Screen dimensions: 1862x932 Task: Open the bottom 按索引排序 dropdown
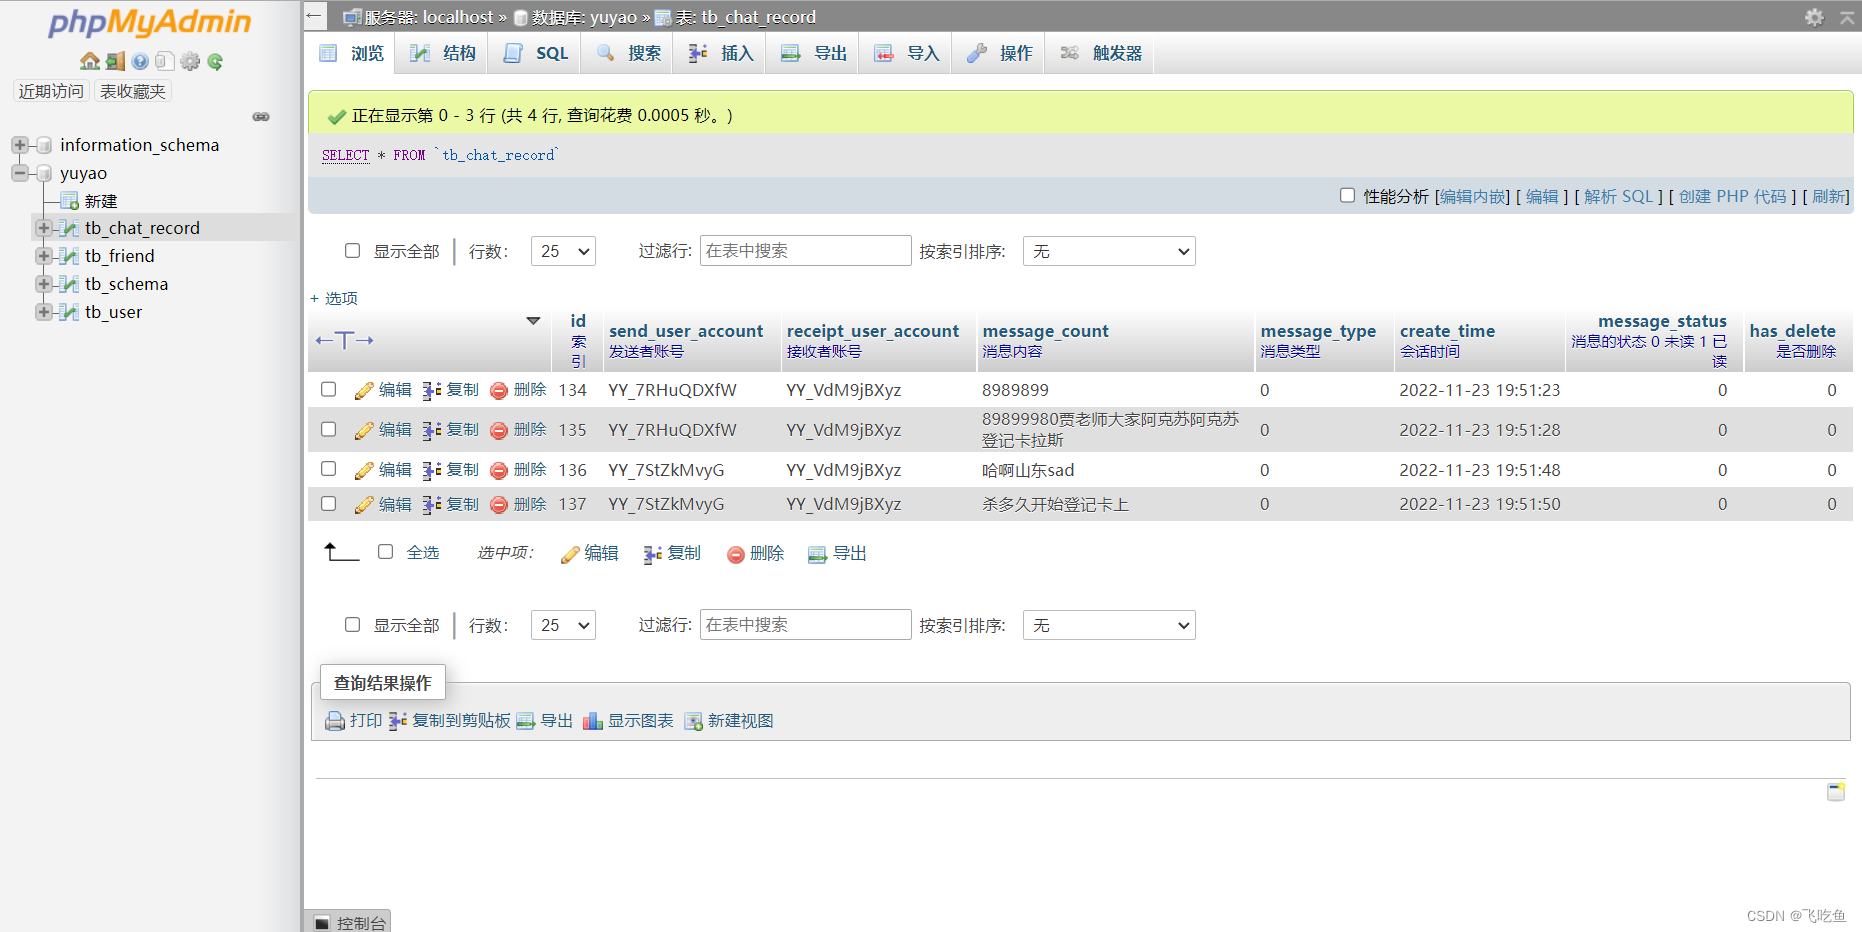[1109, 625]
